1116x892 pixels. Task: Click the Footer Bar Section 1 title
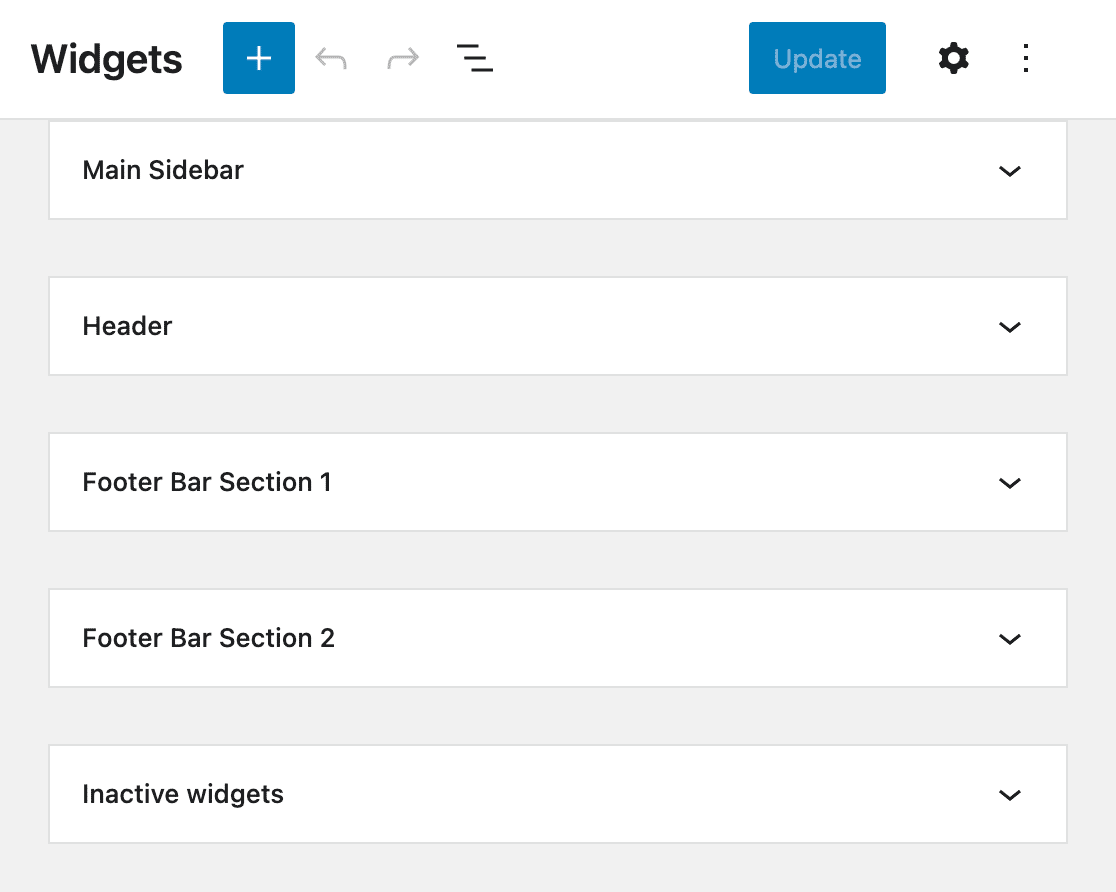tap(207, 482)
